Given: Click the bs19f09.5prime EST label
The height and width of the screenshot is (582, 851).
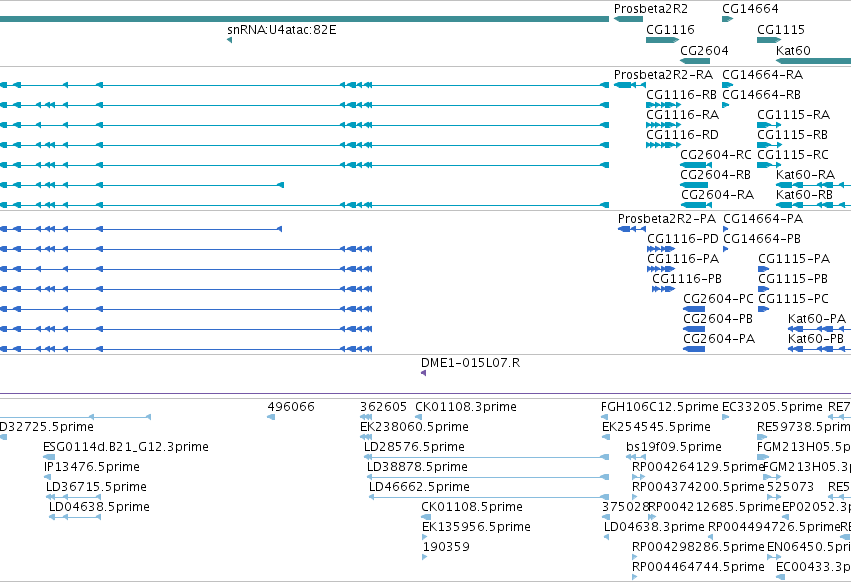Looking at the screenshot, I should click(673, 447).
